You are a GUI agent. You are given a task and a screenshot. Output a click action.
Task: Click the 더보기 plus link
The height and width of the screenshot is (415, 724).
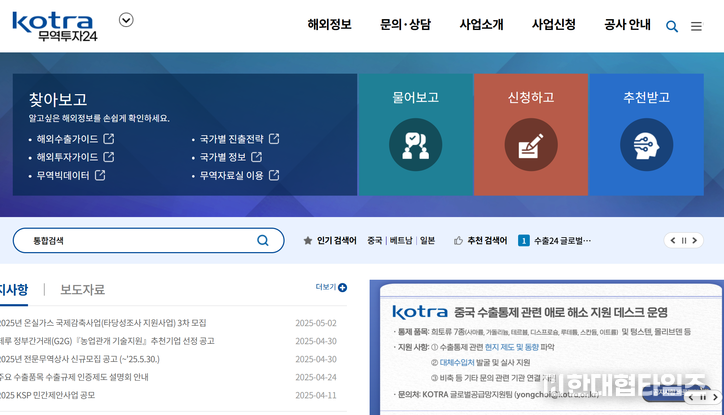(331, 287)
